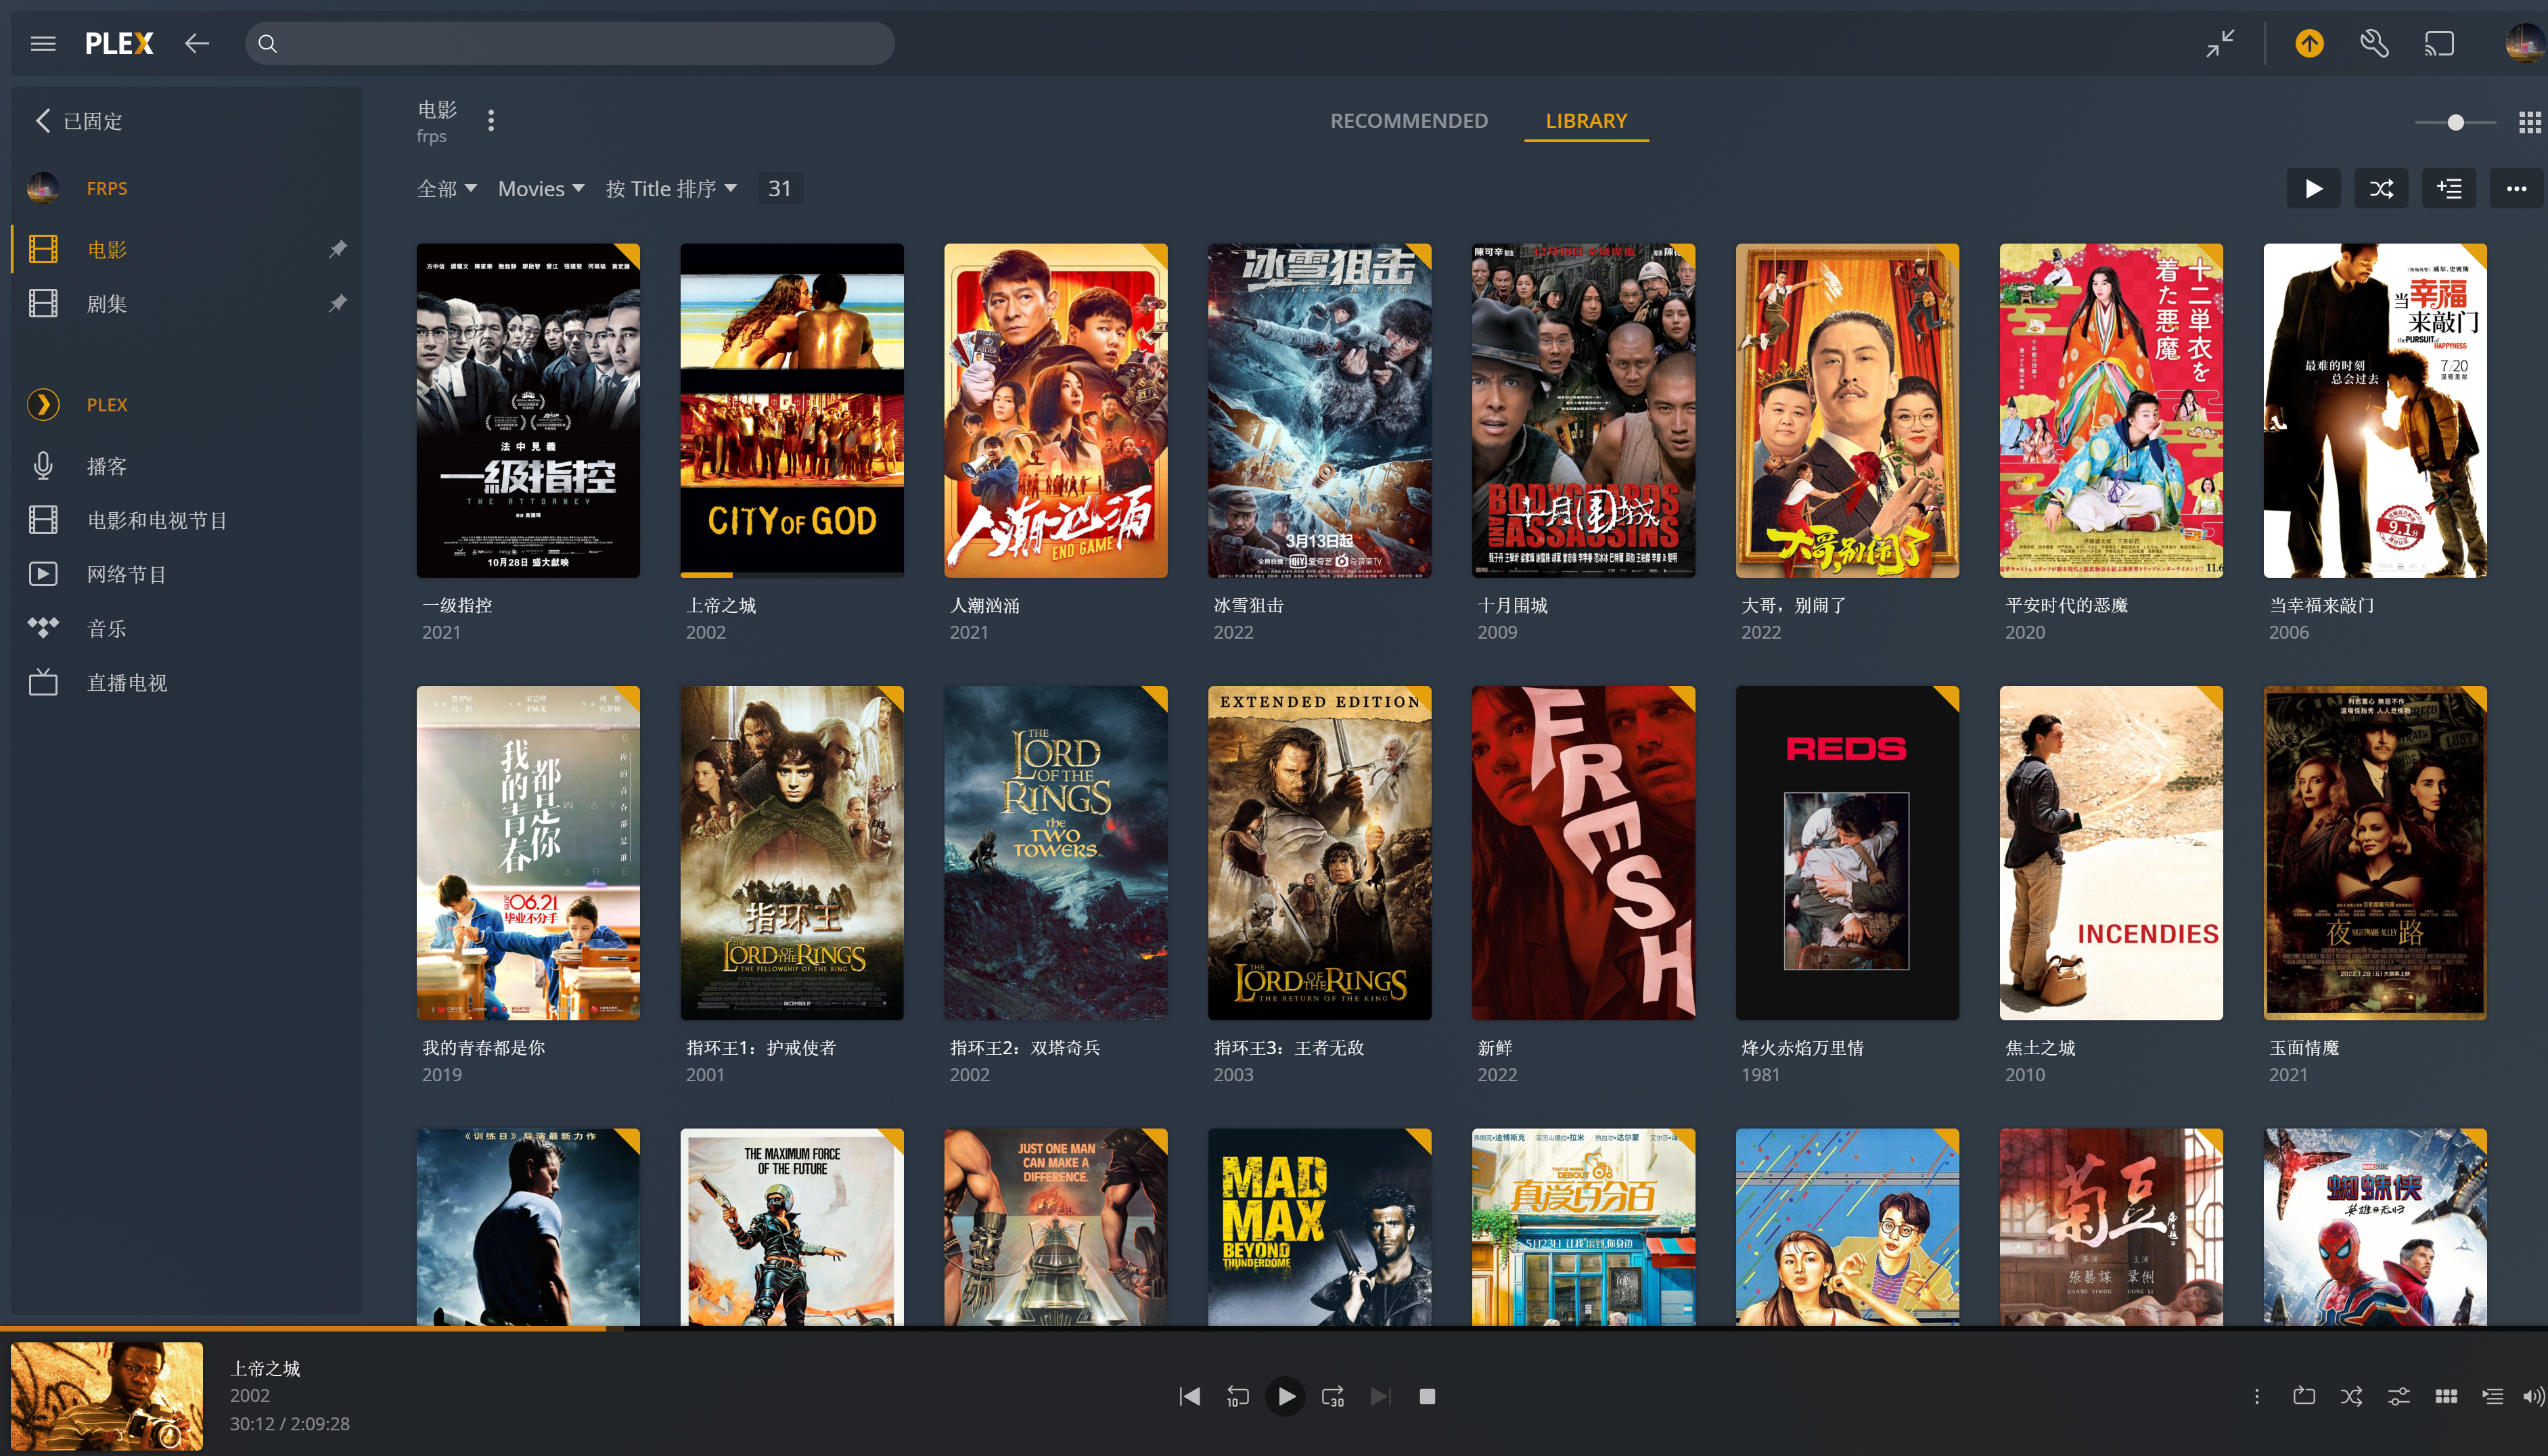Open the 按 Title 排序 sort dropdown

pyautogui.click(x=671, y=188)
